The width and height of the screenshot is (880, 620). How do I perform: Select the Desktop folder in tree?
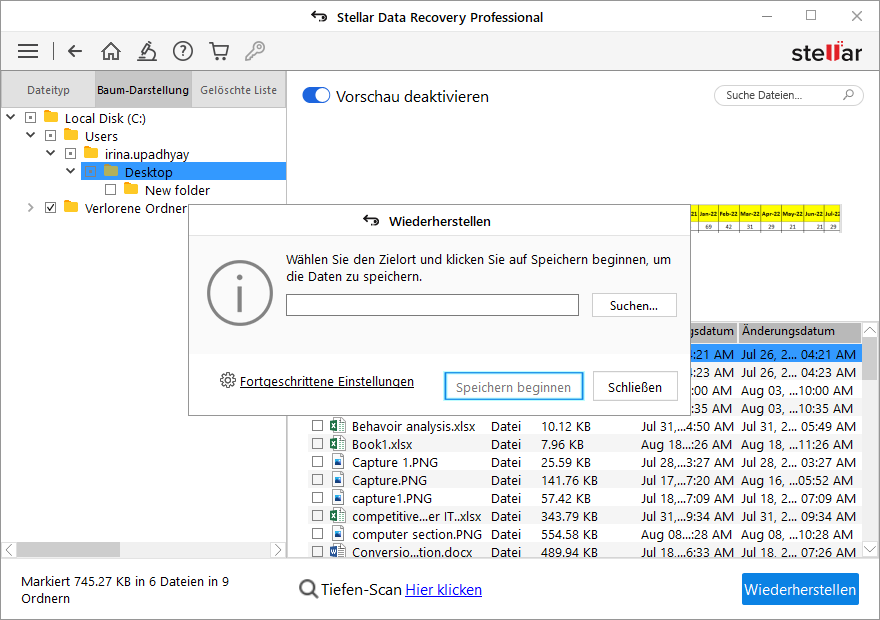point(184,171)
